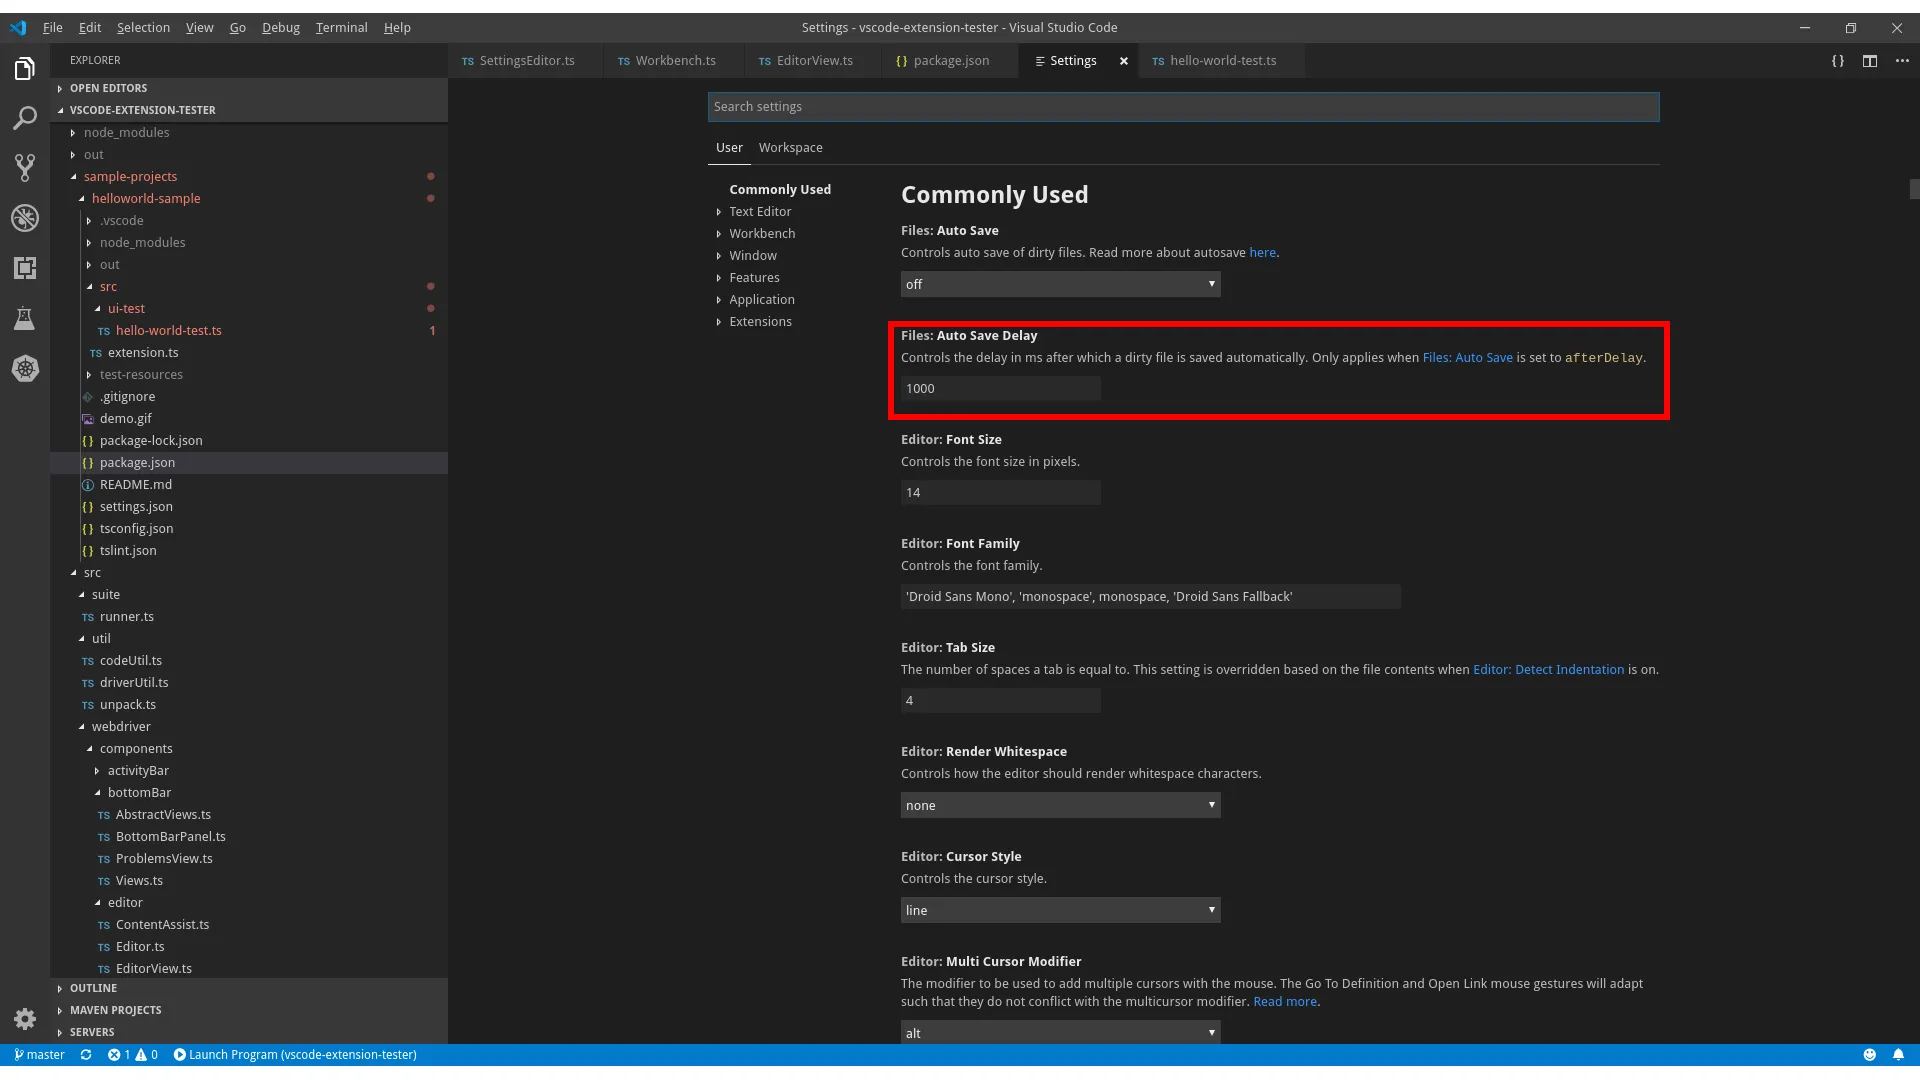Expand the Maven Projects section
This screenshot has height=1080, width=1920.
click(x=249, y=1011)
